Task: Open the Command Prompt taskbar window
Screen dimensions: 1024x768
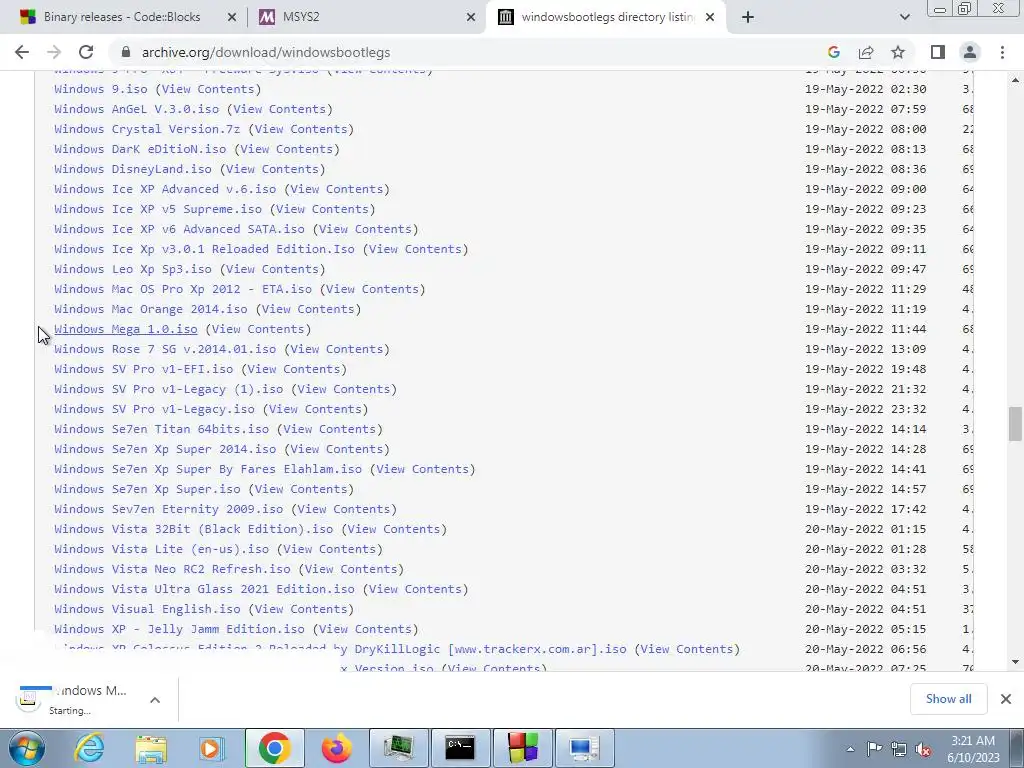Action: tap(460, 748)
